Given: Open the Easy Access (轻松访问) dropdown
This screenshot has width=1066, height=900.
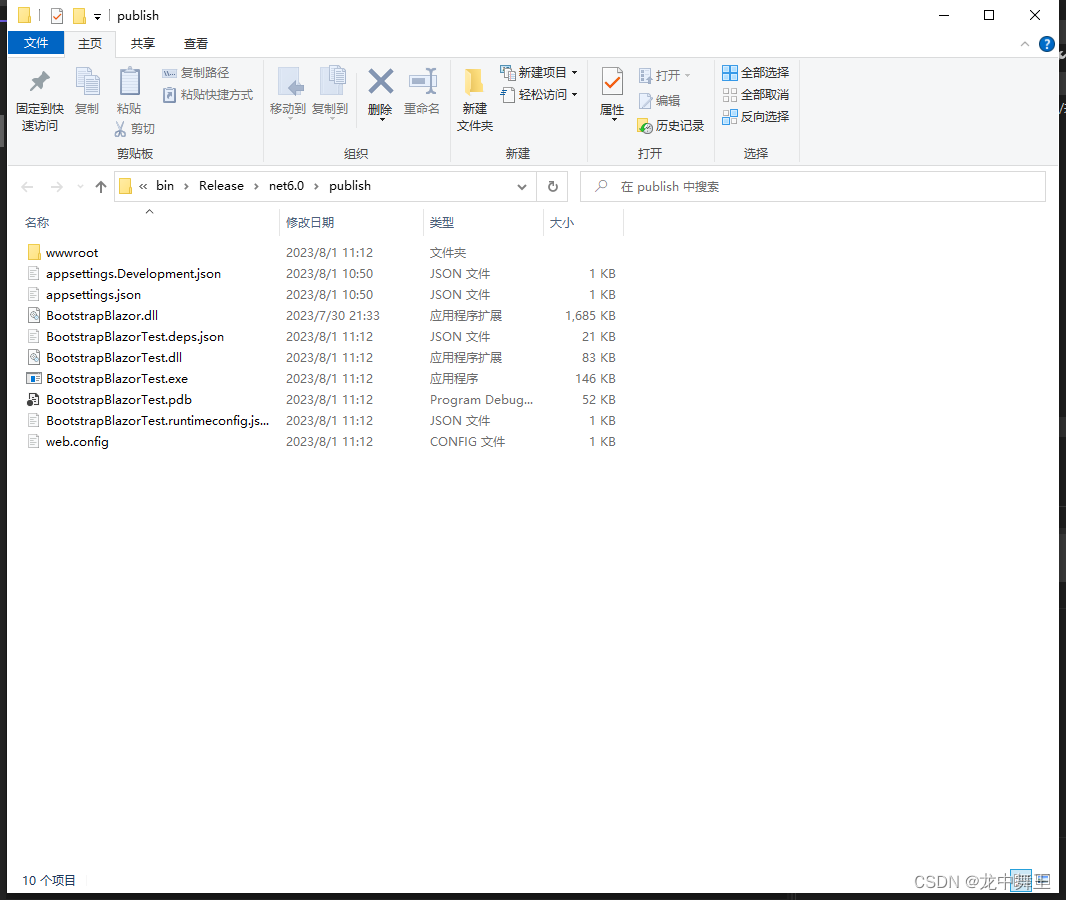Looking at the screenshot, I should pos(574,94).
